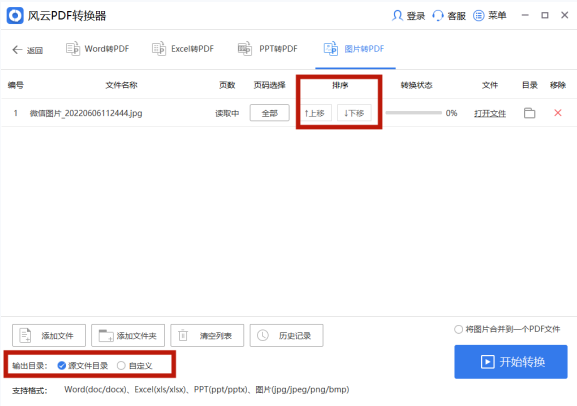Select the 自定义 output directory option
Screen dimensions: 577x406
tap(134, 366)
